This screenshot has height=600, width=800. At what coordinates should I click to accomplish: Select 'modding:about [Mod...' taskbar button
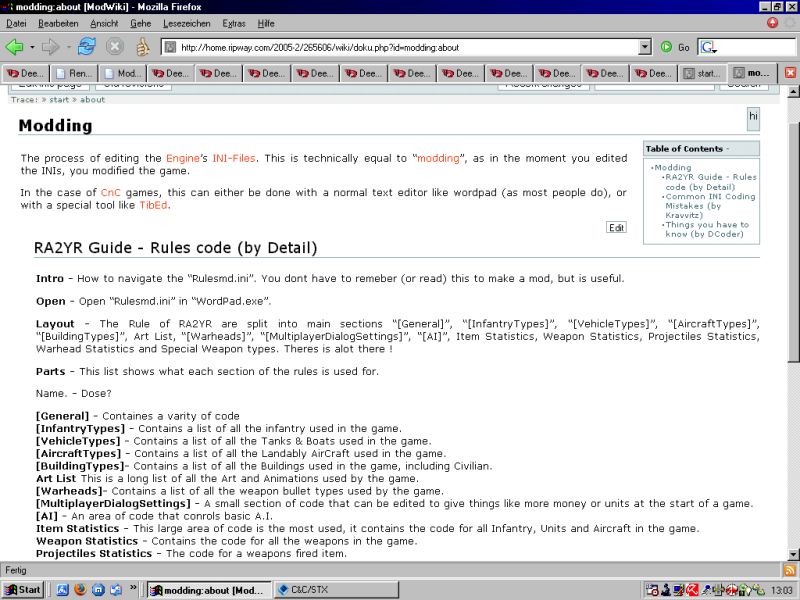click(x=209, y=590)
